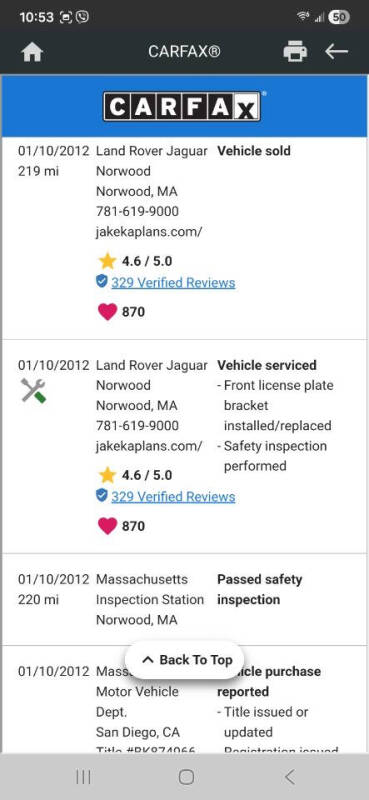Viewport: 369px width, 800px height.
Task: Tap the Android back navigation chevron
Action: point(289,777)
